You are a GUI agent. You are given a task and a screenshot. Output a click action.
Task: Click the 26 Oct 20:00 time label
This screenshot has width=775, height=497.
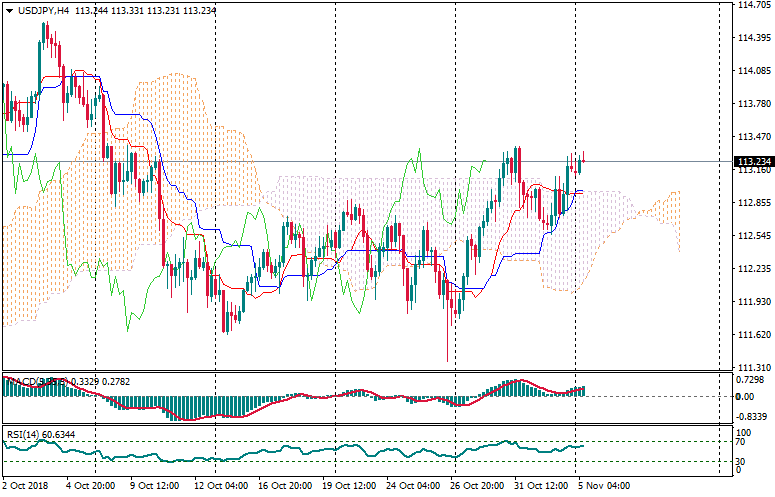click(x=476, y=486)
